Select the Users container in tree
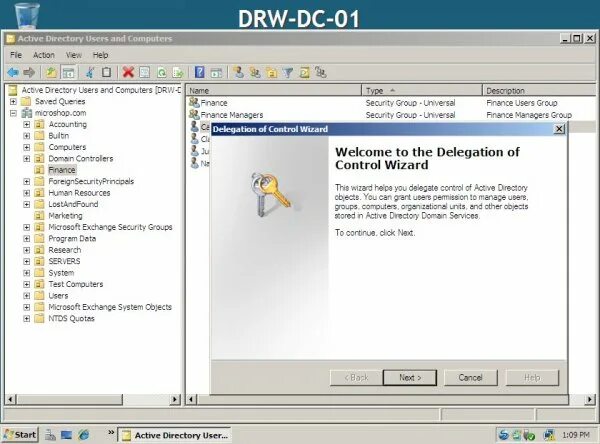 (58, 296)
